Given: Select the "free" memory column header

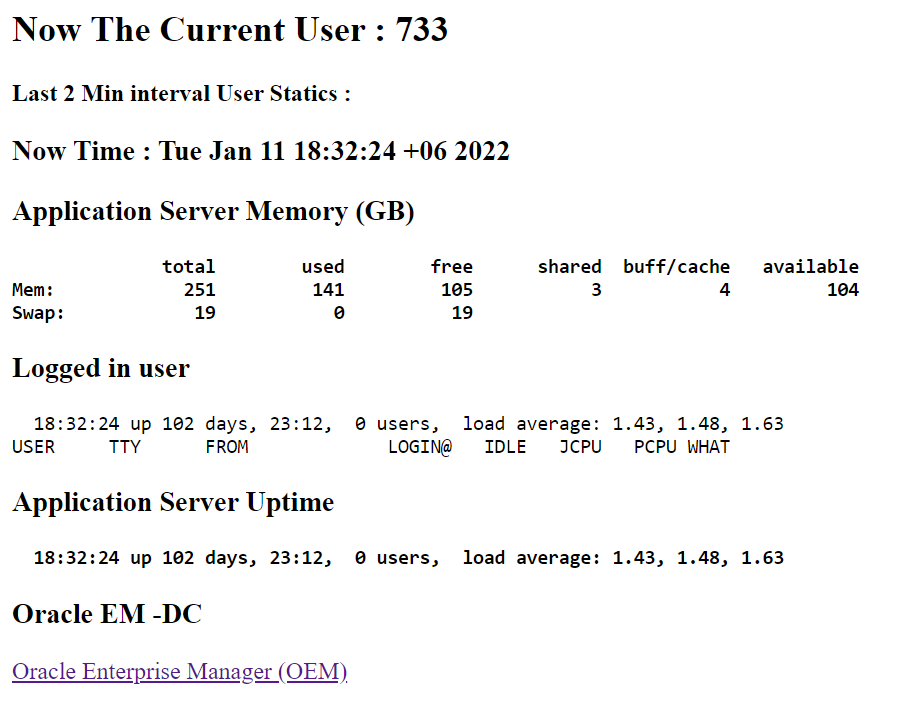Looking at the screenshot, I should (451, 267).
